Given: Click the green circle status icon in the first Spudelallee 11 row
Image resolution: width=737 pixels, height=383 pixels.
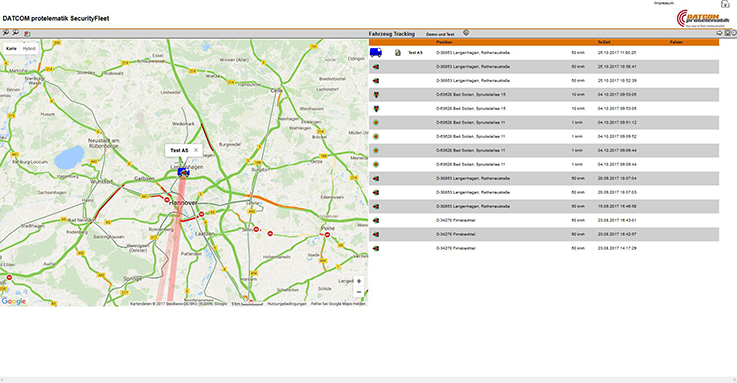Looking at the screenshot, I should [x=376, y=123].
